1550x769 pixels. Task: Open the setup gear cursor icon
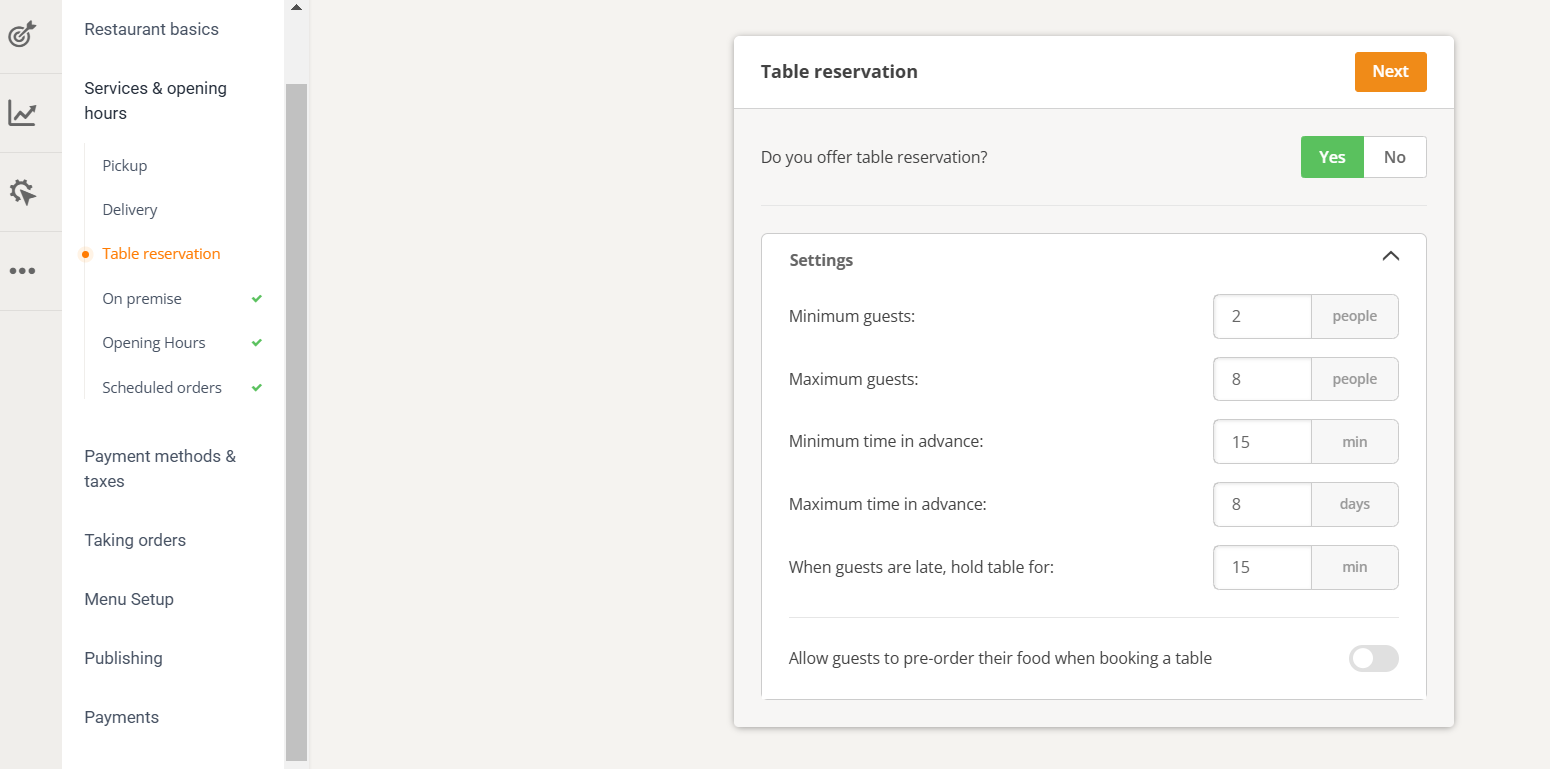[x=22, y=192]
